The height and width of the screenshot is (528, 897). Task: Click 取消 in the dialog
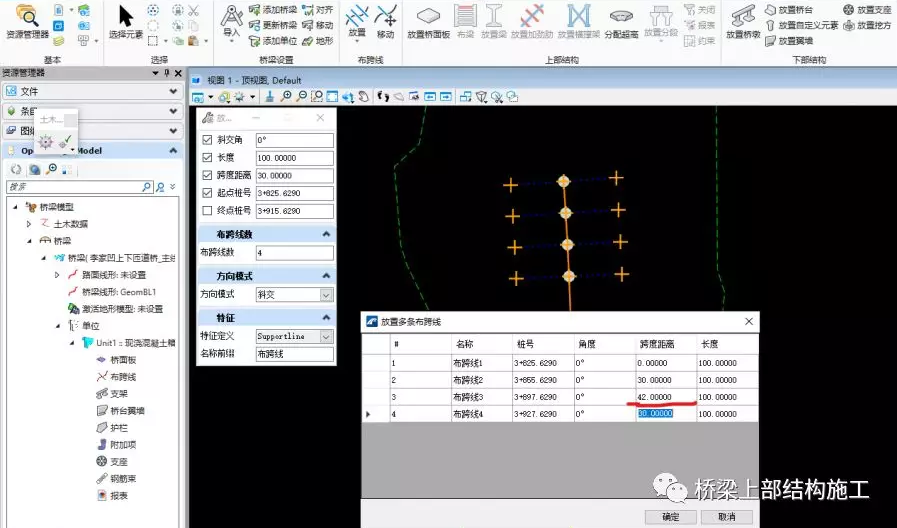[727, 517]
